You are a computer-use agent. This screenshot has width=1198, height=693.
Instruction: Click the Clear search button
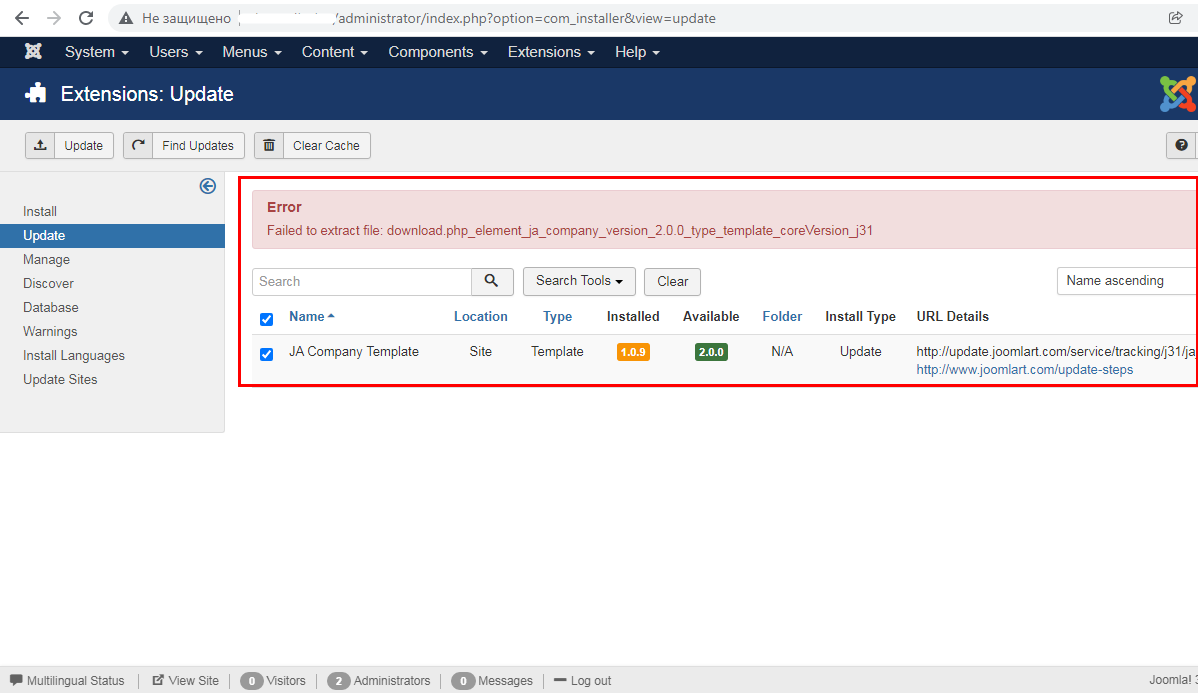click(x=672, y=281)
